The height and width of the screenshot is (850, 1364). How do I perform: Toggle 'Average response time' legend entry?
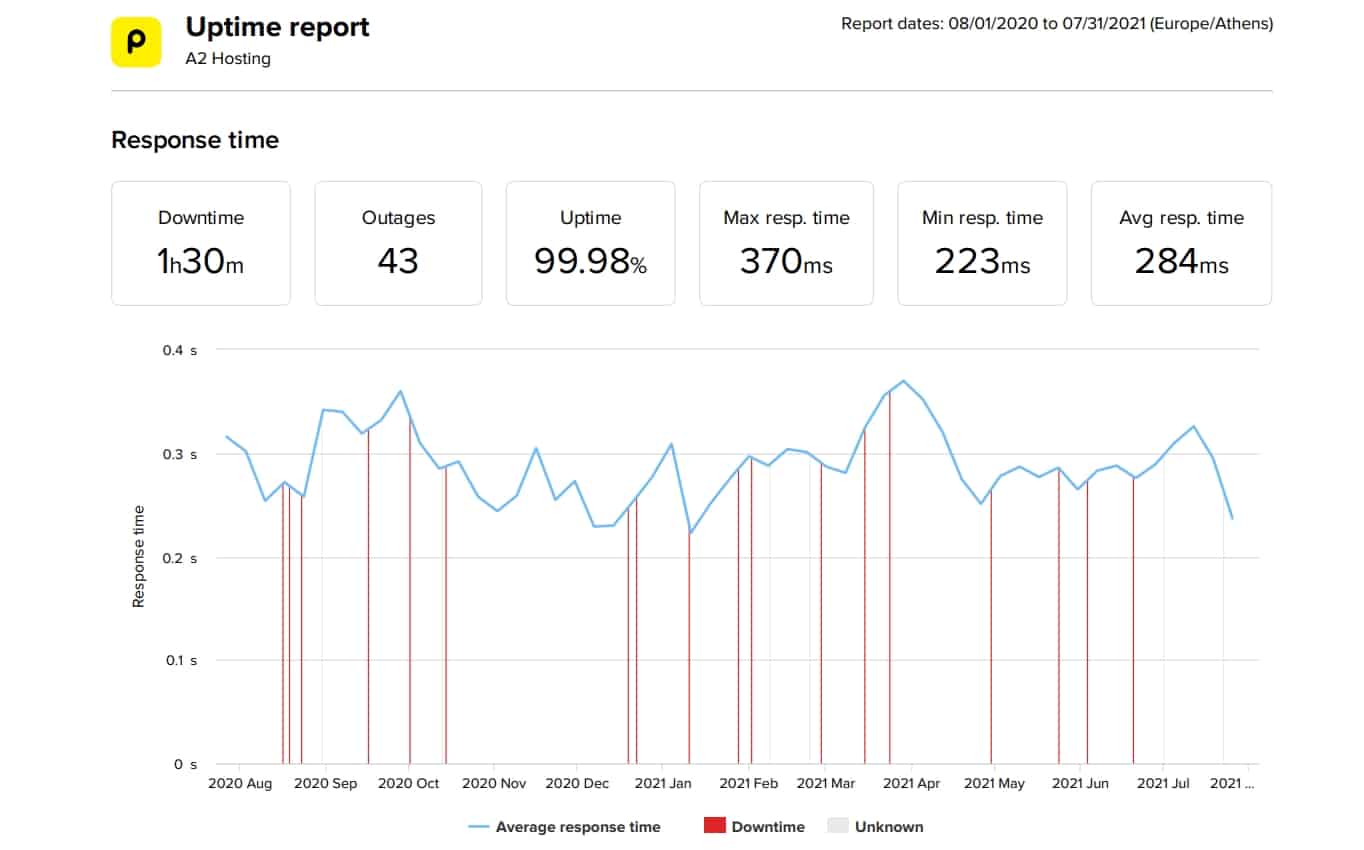coord(565,827)
